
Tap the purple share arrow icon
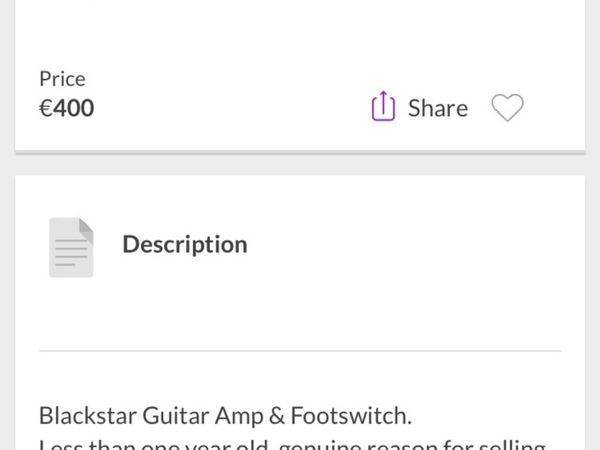click(x=383, y=106)
